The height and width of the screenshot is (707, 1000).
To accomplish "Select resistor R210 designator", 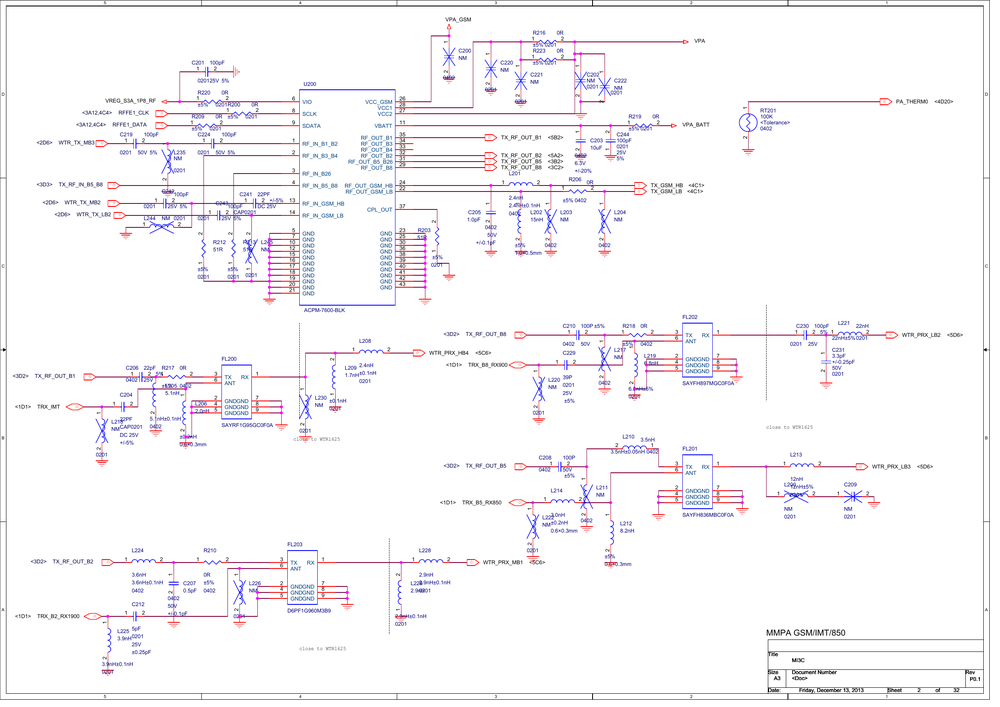I will pos(210,550).
